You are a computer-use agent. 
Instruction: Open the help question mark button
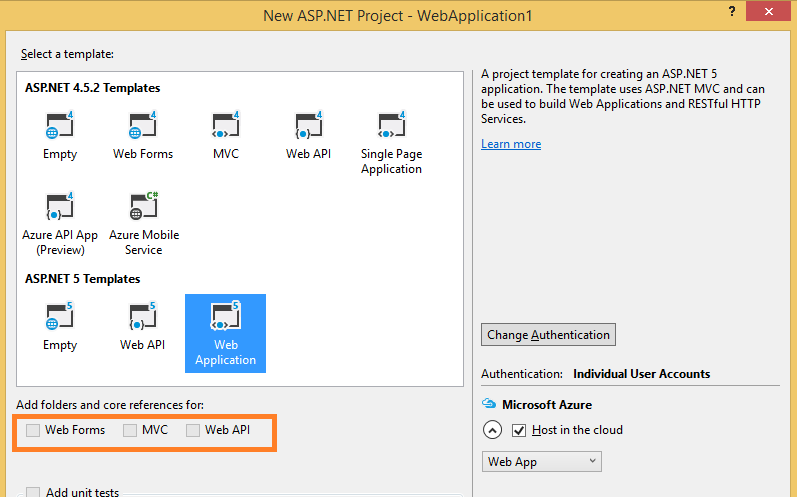pyautogui.click(x=731, y=11)
